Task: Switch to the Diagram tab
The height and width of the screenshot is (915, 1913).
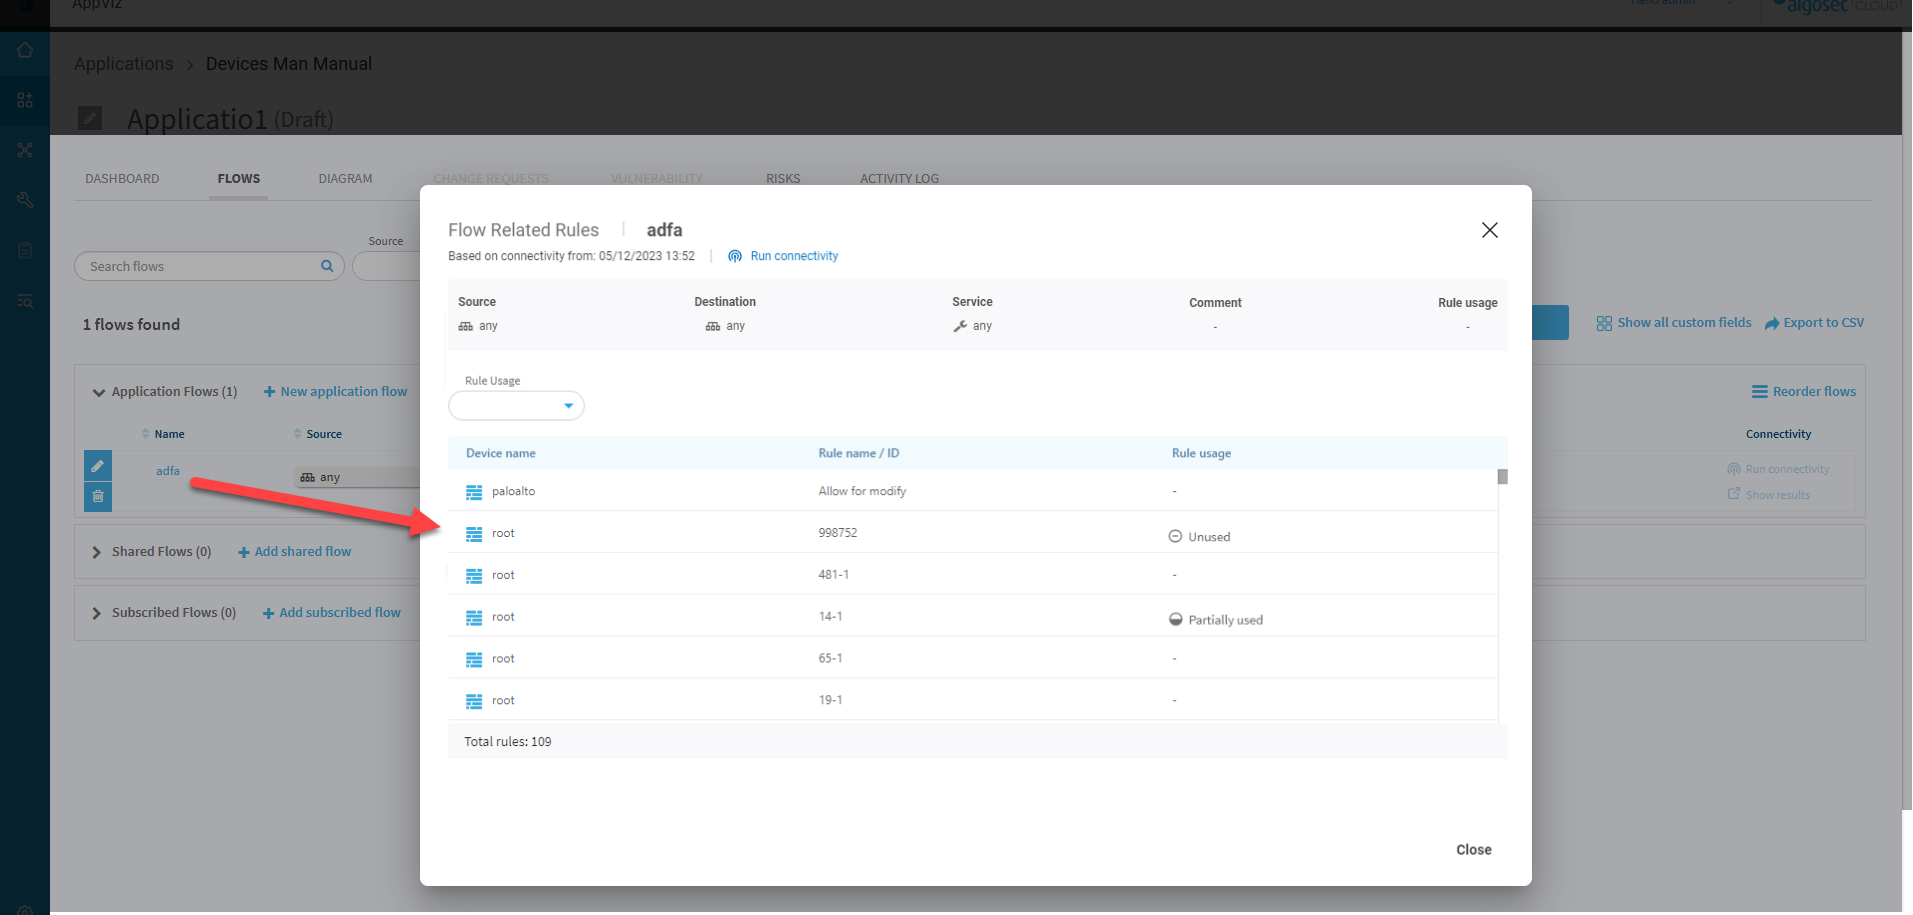Action: [x=345, y=179]
